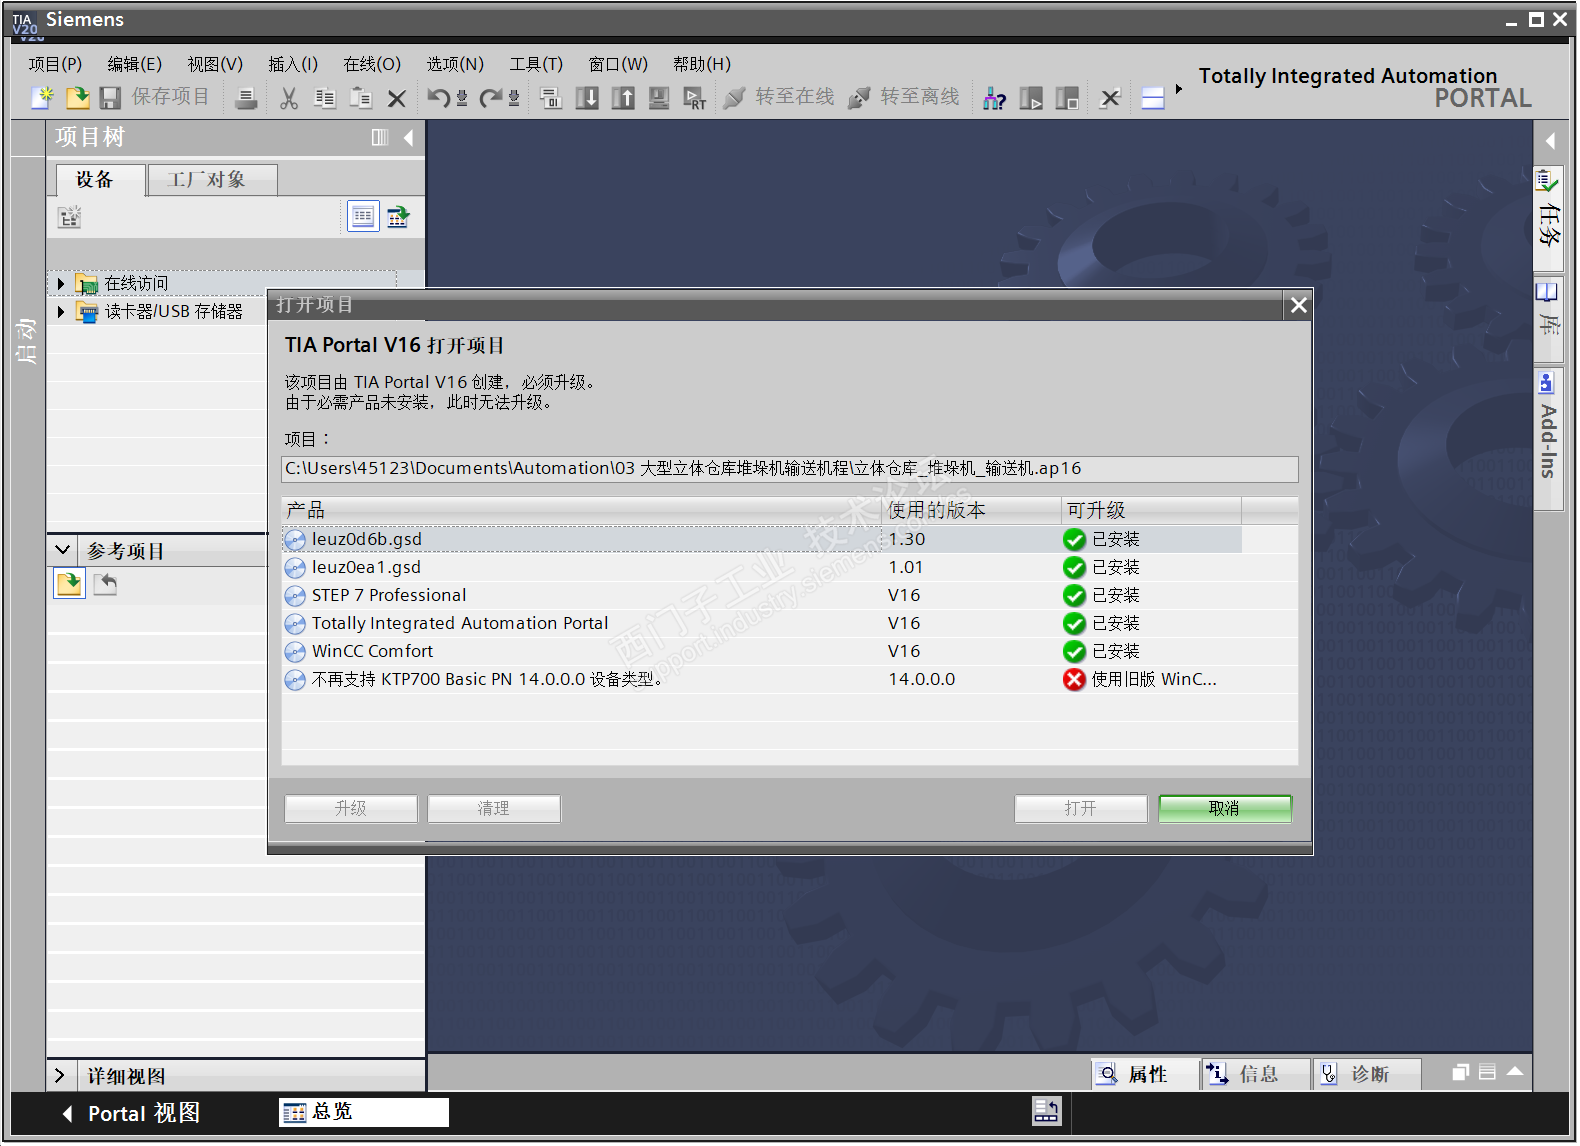Click the 取消 button in dialog
Viewport: 1580px width, 1146px height.
coord(1224,809)
